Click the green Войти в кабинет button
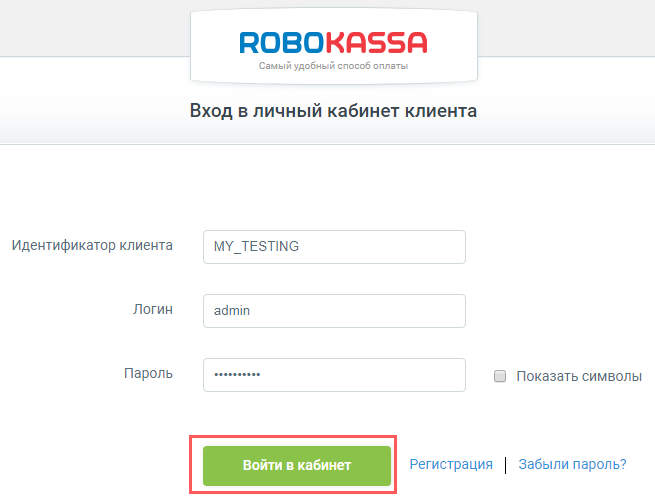This screenshot has height=503, width=655. point(297,465)
